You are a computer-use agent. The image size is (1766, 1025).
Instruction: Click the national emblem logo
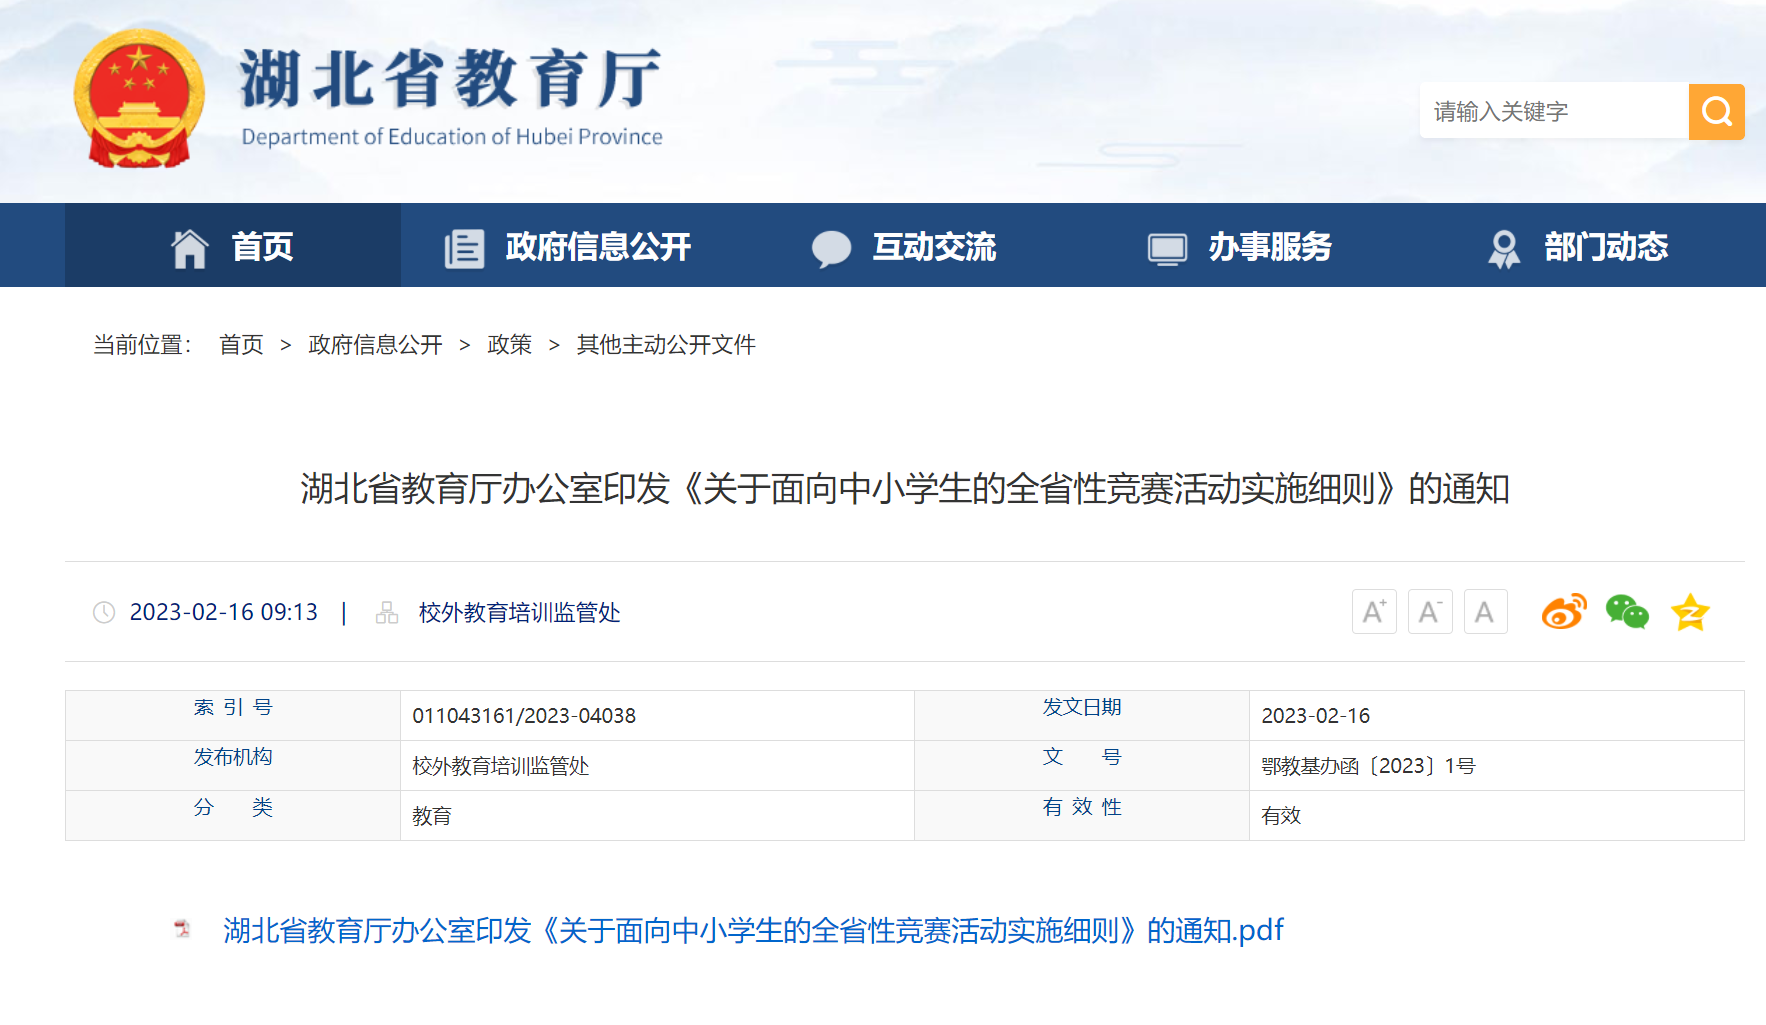139,98
